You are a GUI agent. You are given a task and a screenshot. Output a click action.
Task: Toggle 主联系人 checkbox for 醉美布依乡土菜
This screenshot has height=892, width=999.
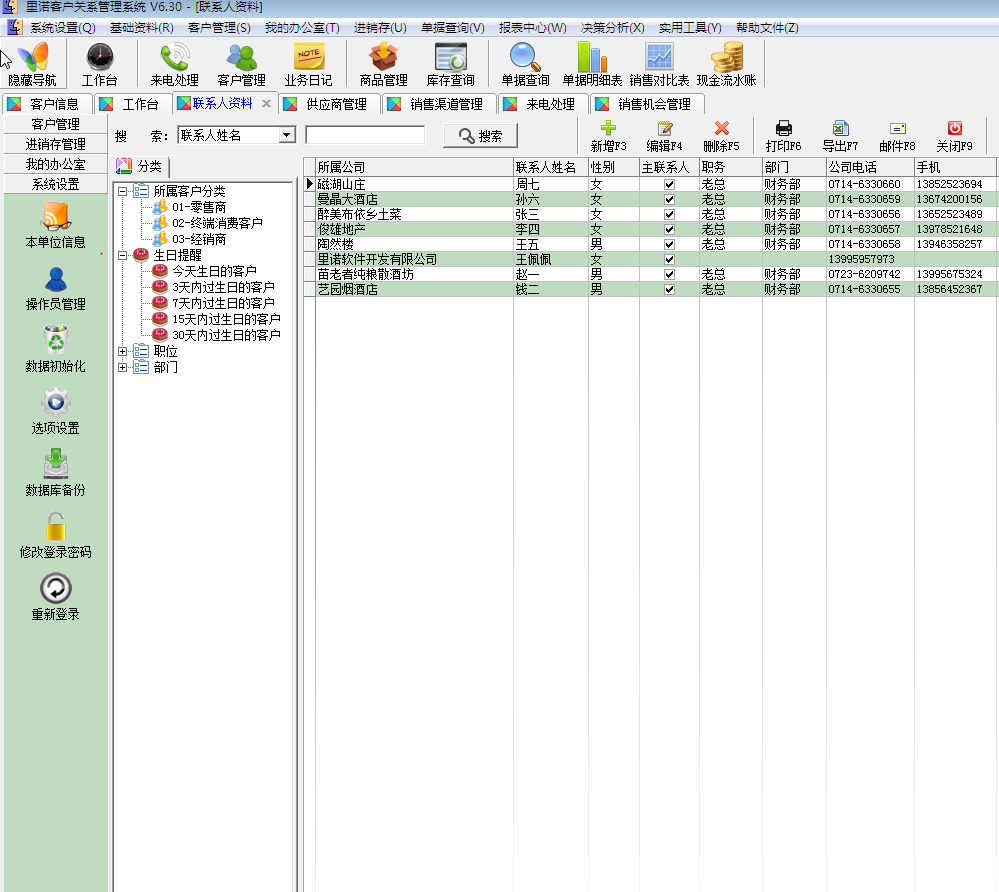669,214
